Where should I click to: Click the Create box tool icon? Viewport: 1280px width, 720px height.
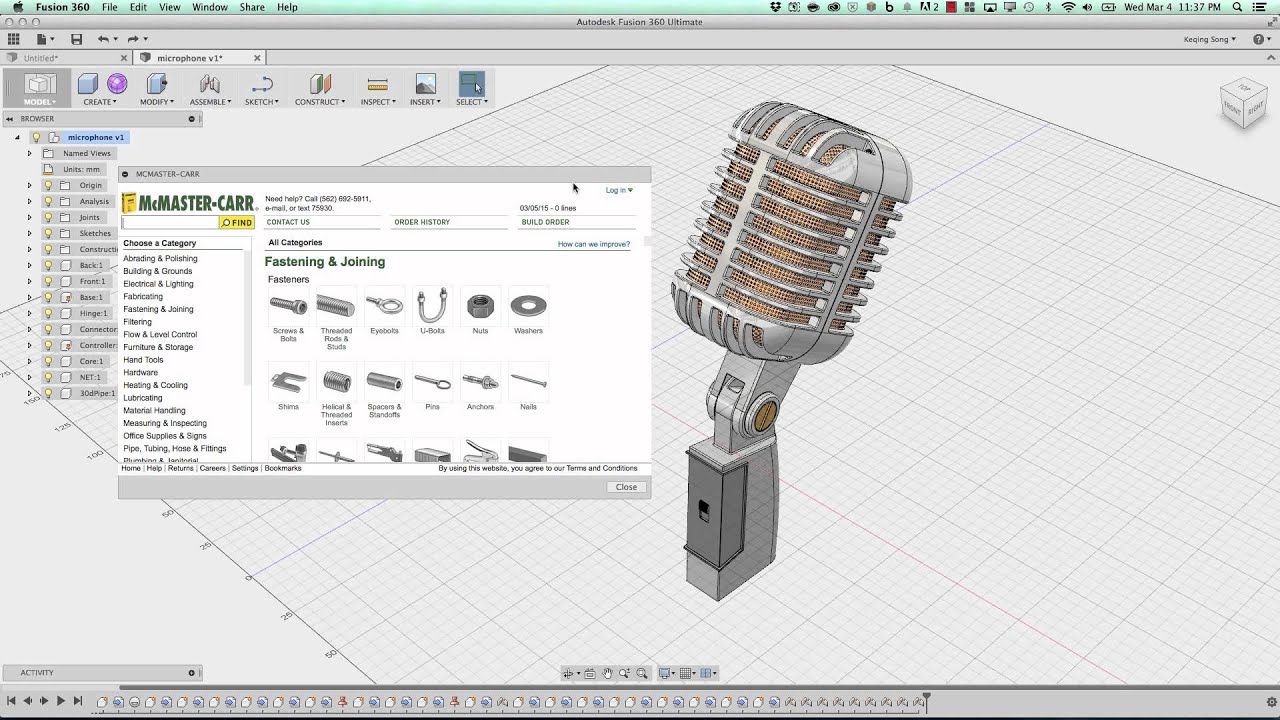(x=88, y=84)
